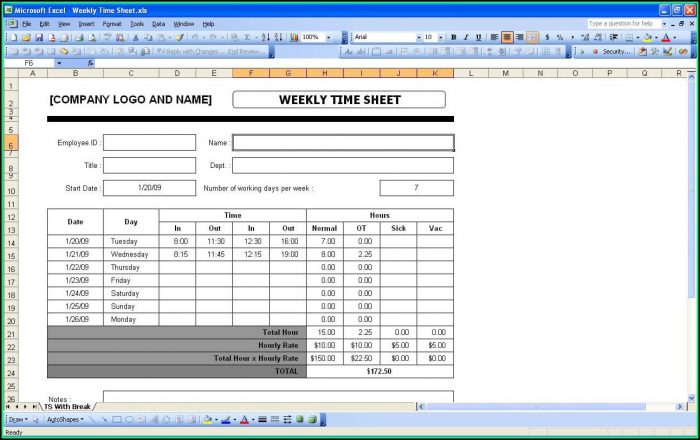Open Print Preview from the toolbar

[x=92, y=37]
